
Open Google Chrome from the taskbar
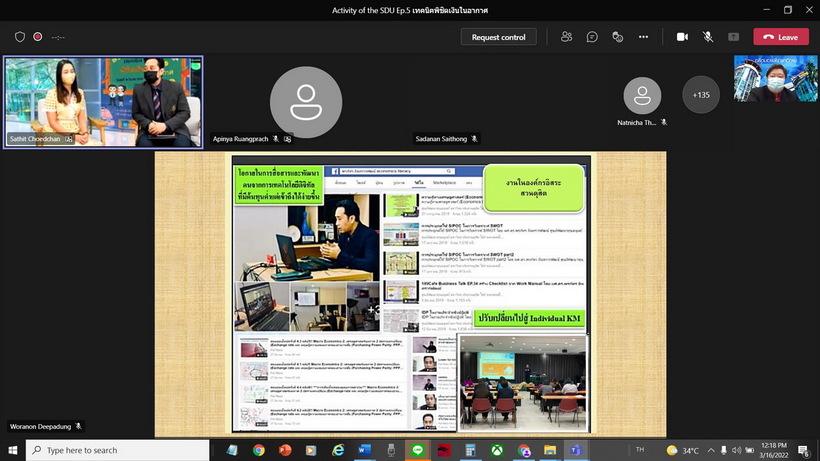pyautogui.click(x=259, y=450)
